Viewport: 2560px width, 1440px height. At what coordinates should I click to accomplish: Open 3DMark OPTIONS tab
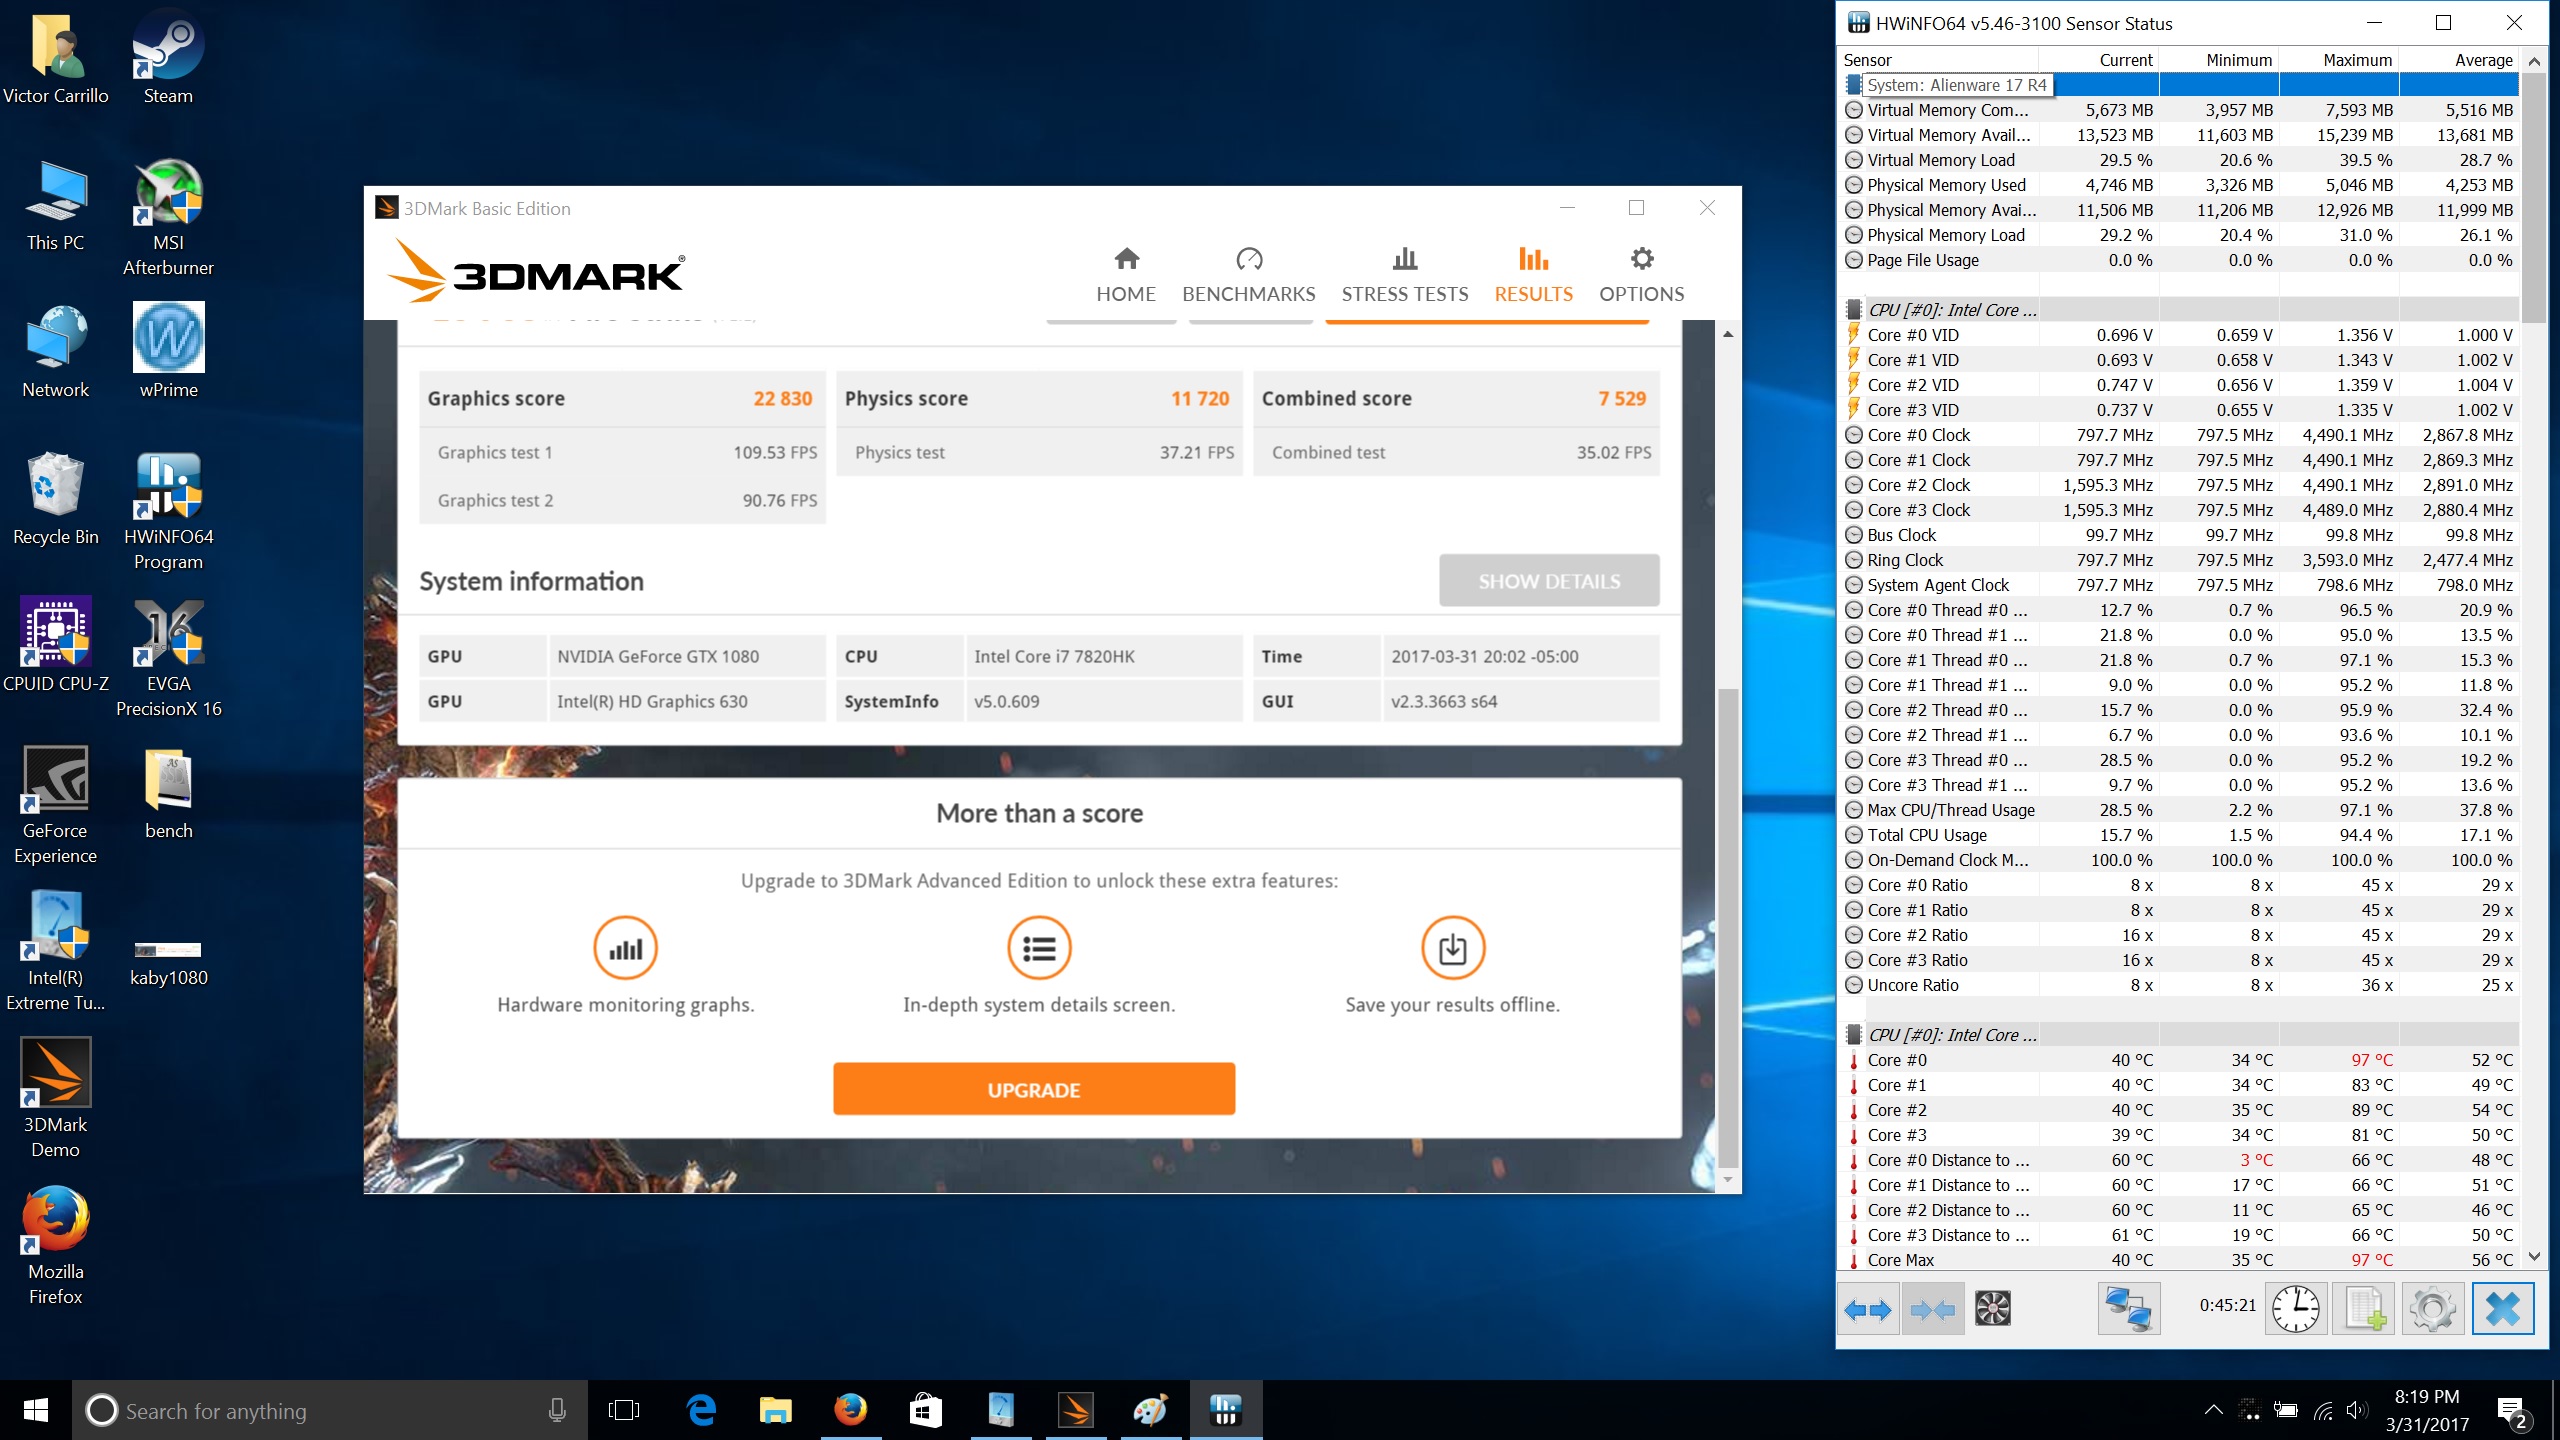1641,275
